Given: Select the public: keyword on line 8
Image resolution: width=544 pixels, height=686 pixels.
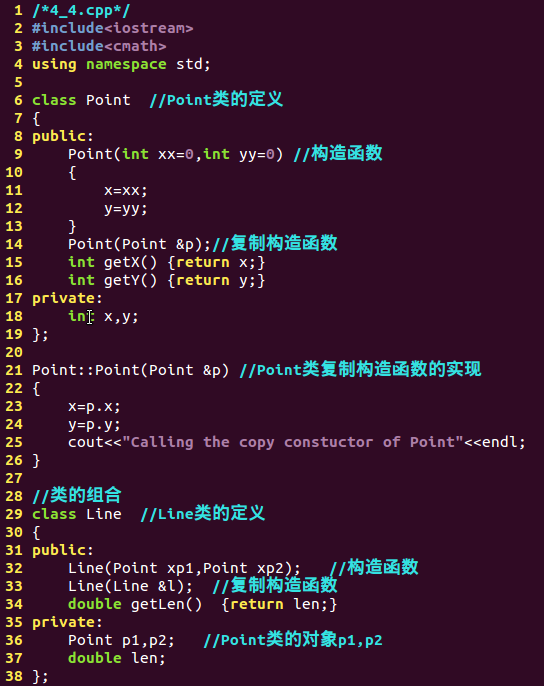Looking at the screenshot, I should [63, 136].
